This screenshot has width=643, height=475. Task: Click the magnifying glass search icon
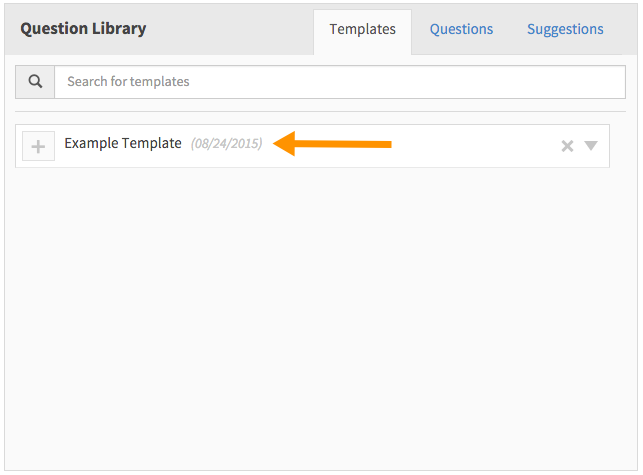pos(35,82)
